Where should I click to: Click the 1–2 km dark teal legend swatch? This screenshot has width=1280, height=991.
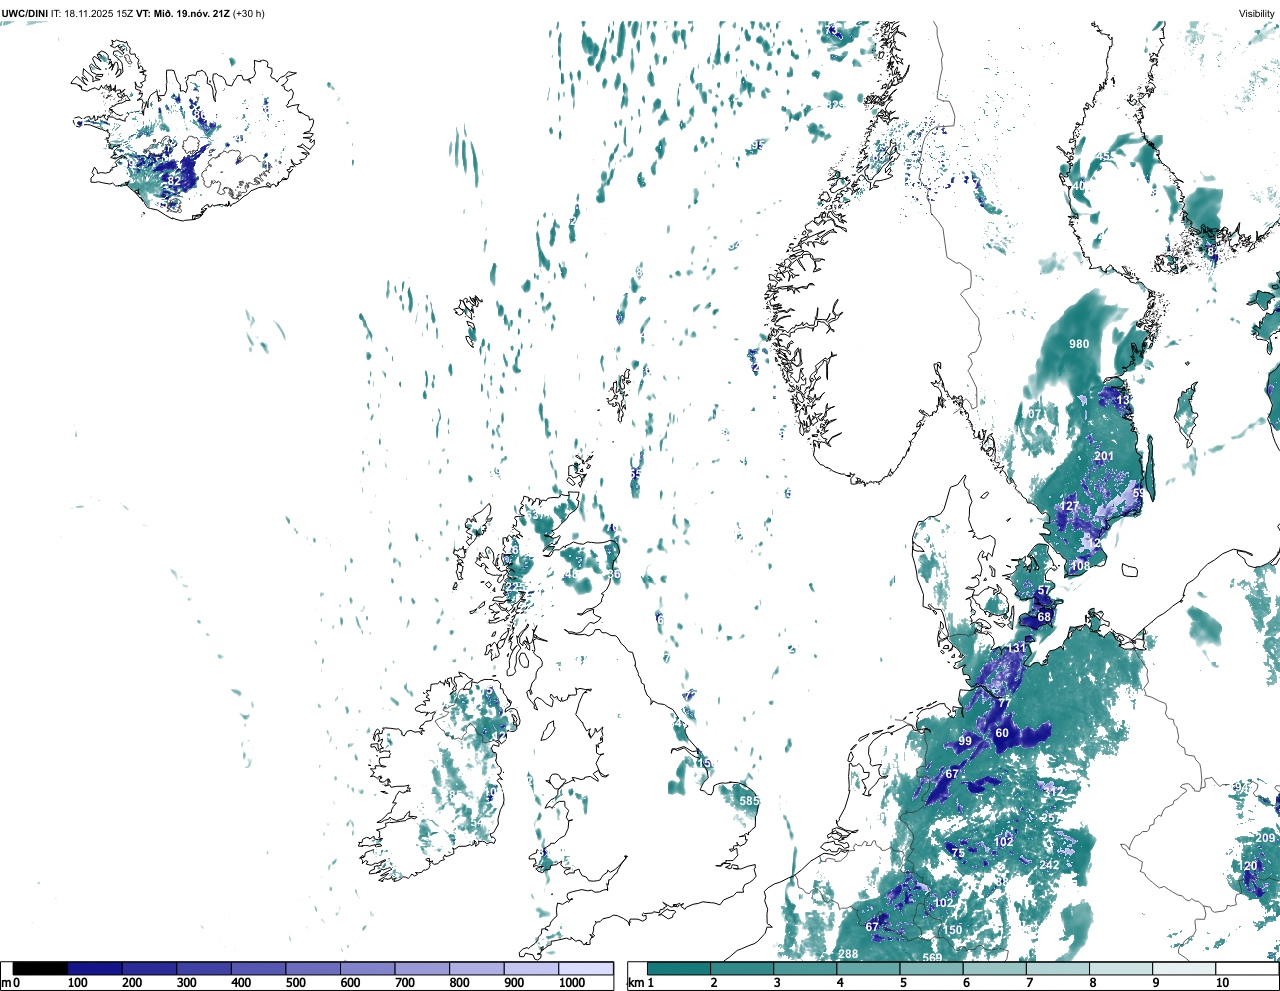click(x=679, y=968)
